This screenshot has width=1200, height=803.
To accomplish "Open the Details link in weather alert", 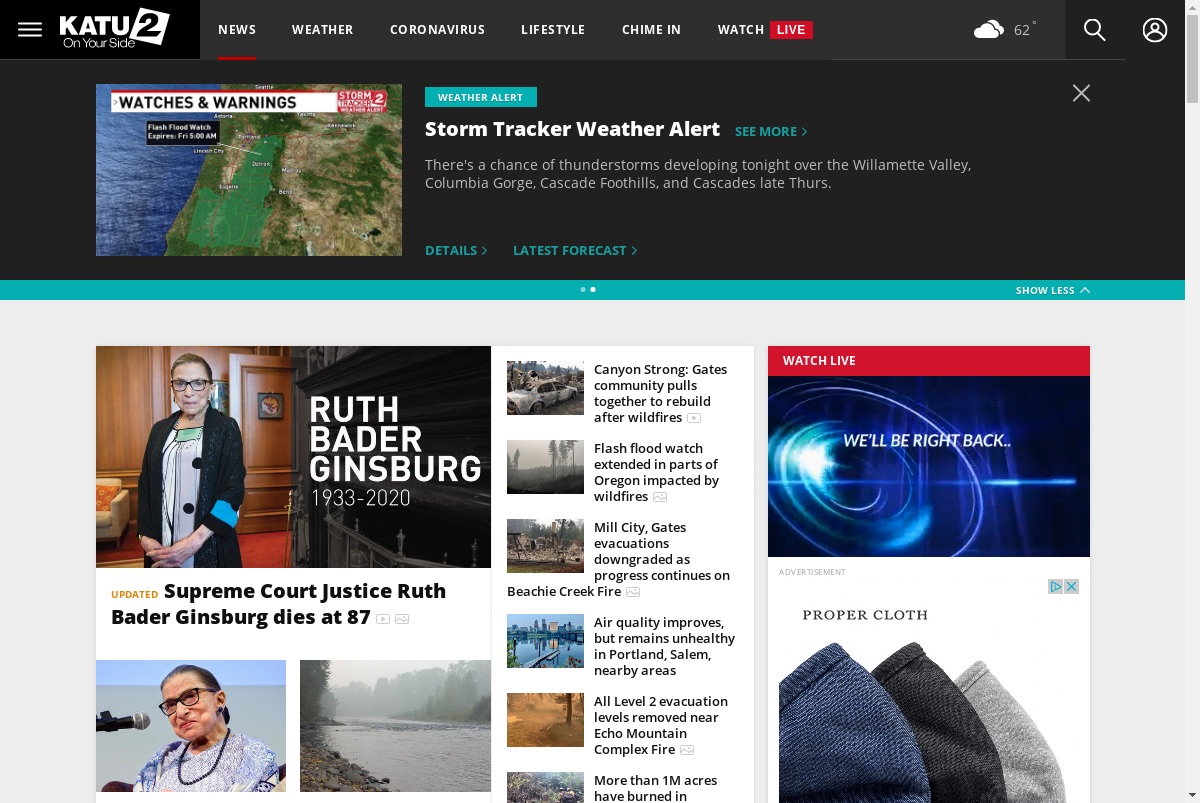I will click(456, 250).
